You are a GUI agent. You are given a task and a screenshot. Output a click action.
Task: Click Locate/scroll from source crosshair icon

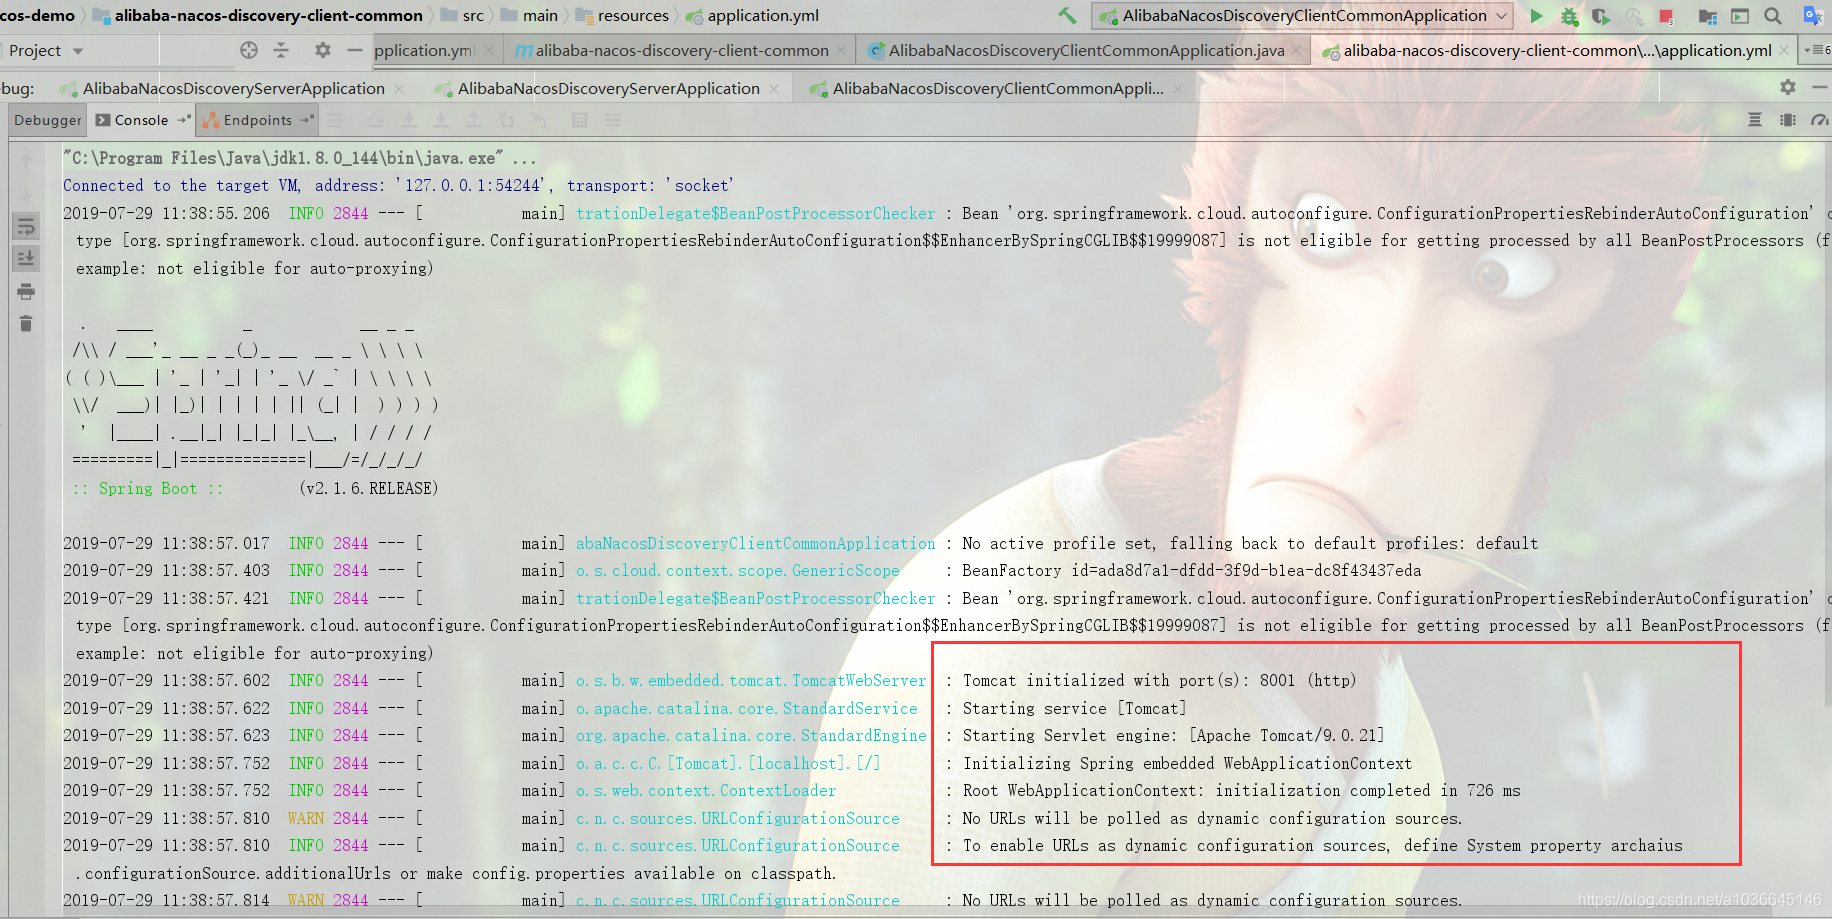click(x=249, y=50)
